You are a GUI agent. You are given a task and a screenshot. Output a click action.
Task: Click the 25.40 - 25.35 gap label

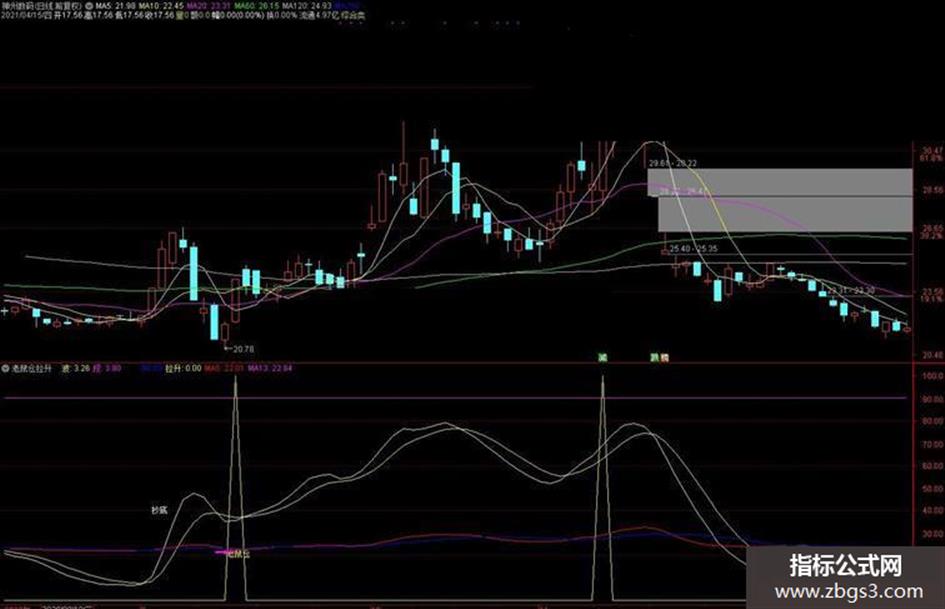coord(693,248)
